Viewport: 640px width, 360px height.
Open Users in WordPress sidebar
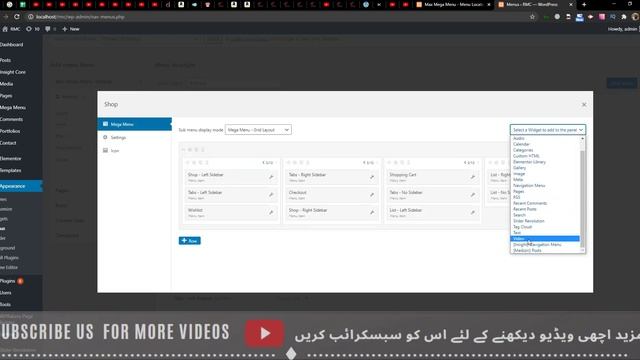coord(6,293)
